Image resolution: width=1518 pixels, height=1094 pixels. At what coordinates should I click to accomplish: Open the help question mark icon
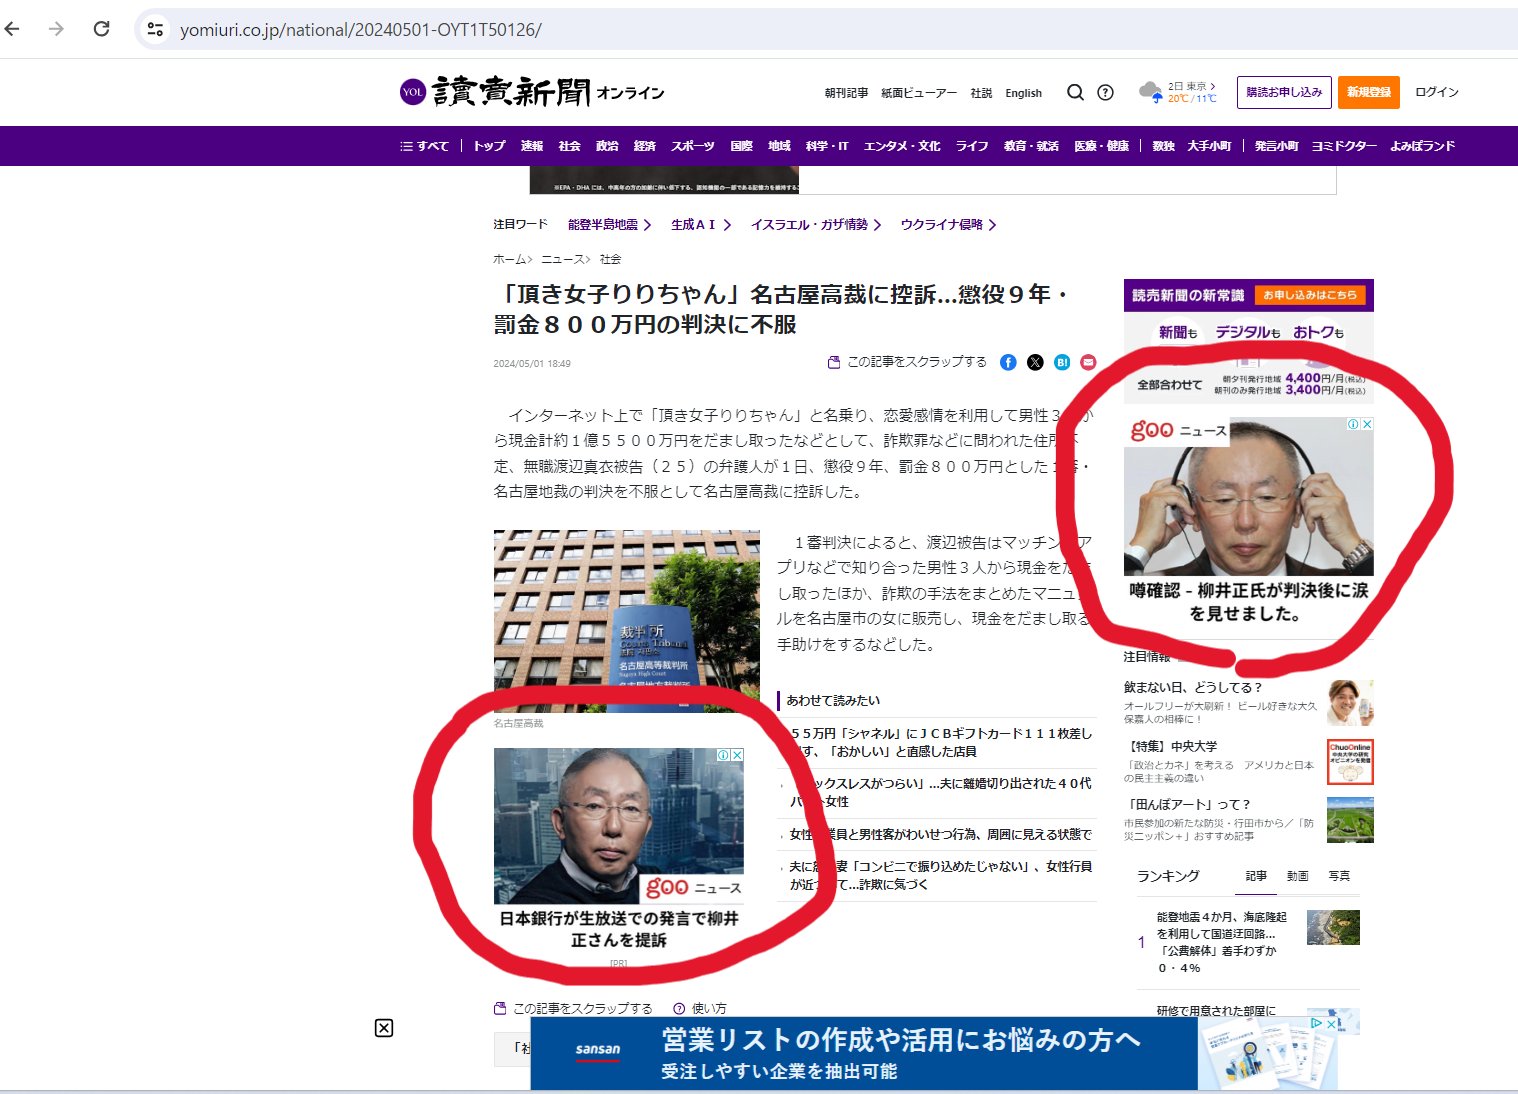(x=1105, y=92)
